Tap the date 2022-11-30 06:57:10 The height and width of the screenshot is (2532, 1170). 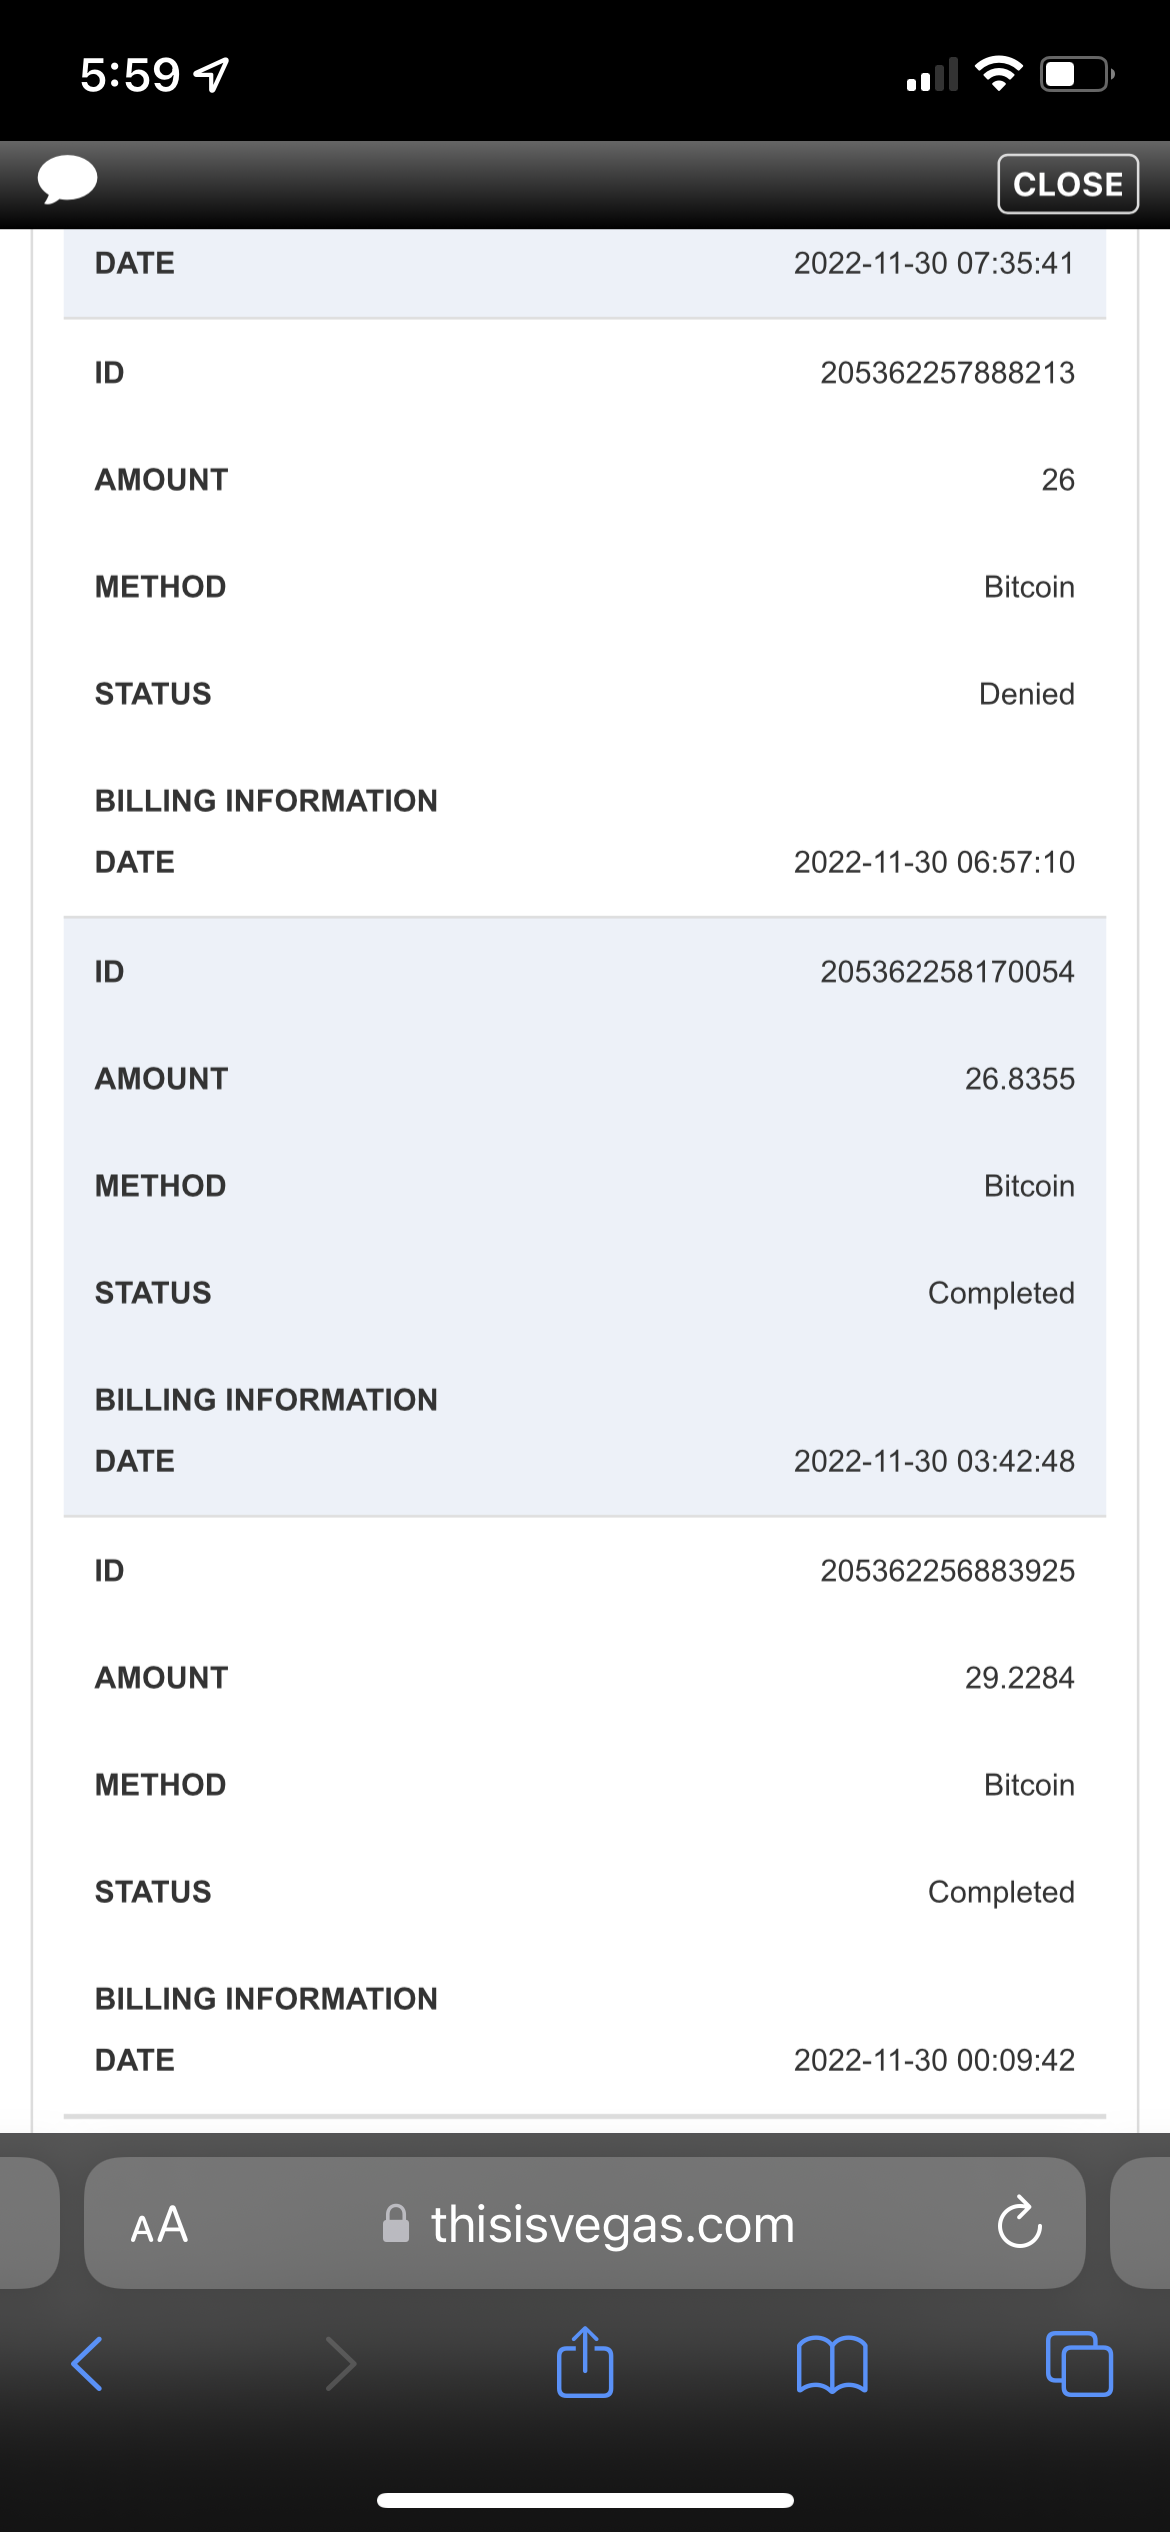(x=933, y=862)
